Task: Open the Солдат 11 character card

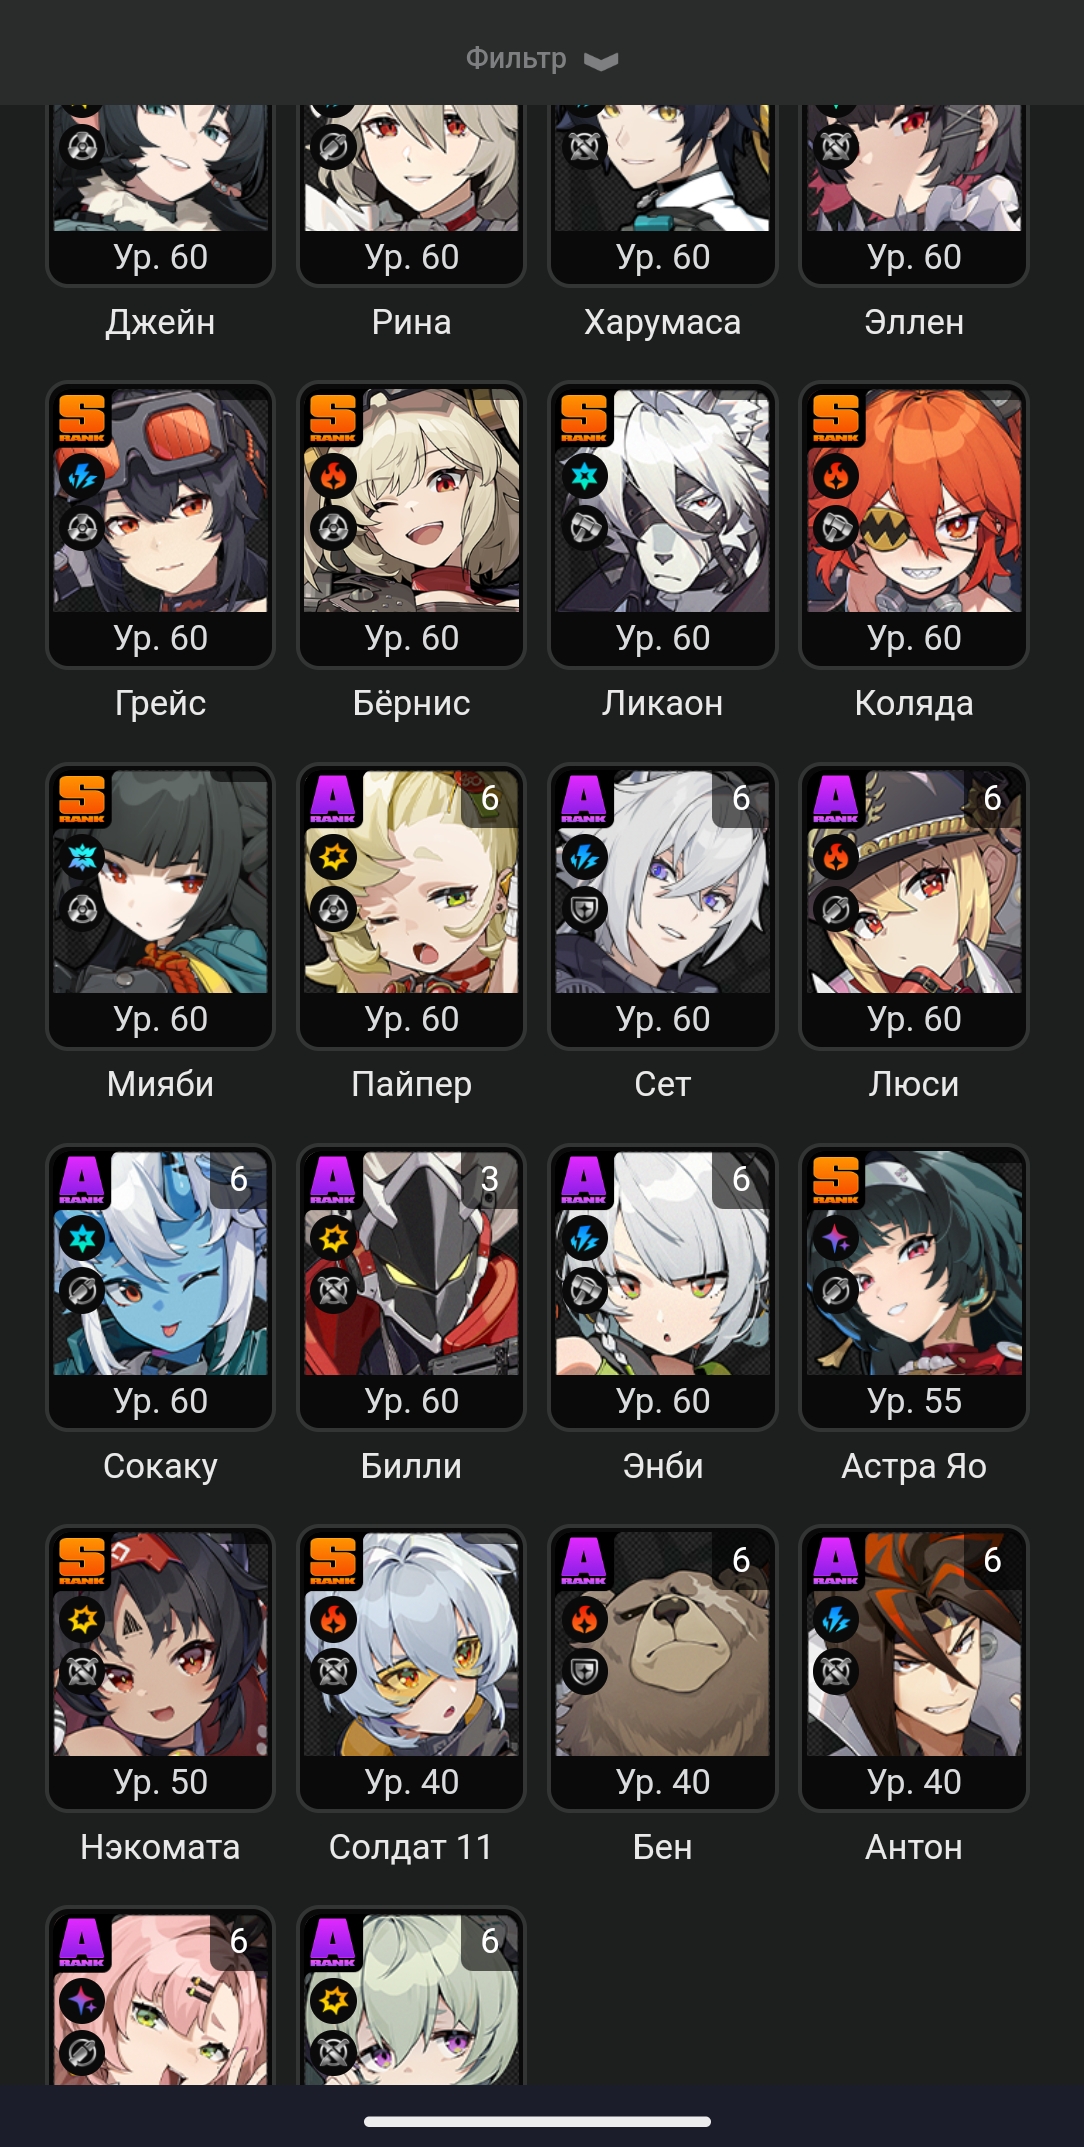Action: point(411,1668)
